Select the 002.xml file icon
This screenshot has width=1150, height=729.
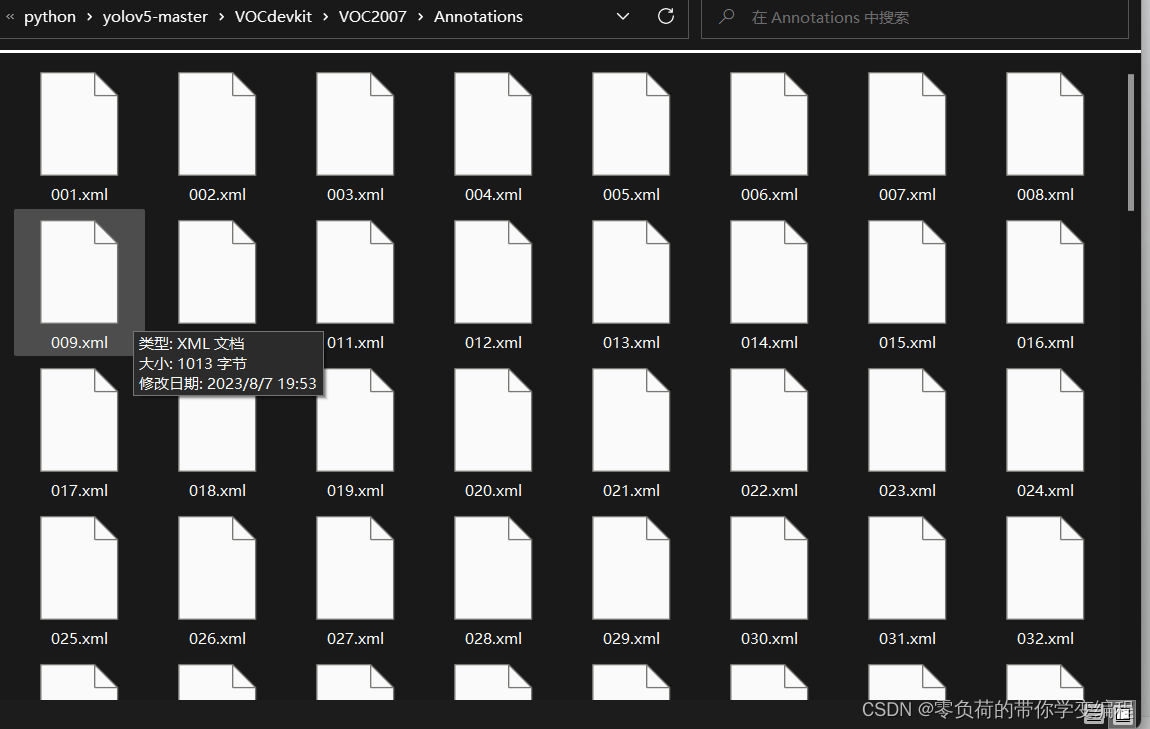[217, 124]
